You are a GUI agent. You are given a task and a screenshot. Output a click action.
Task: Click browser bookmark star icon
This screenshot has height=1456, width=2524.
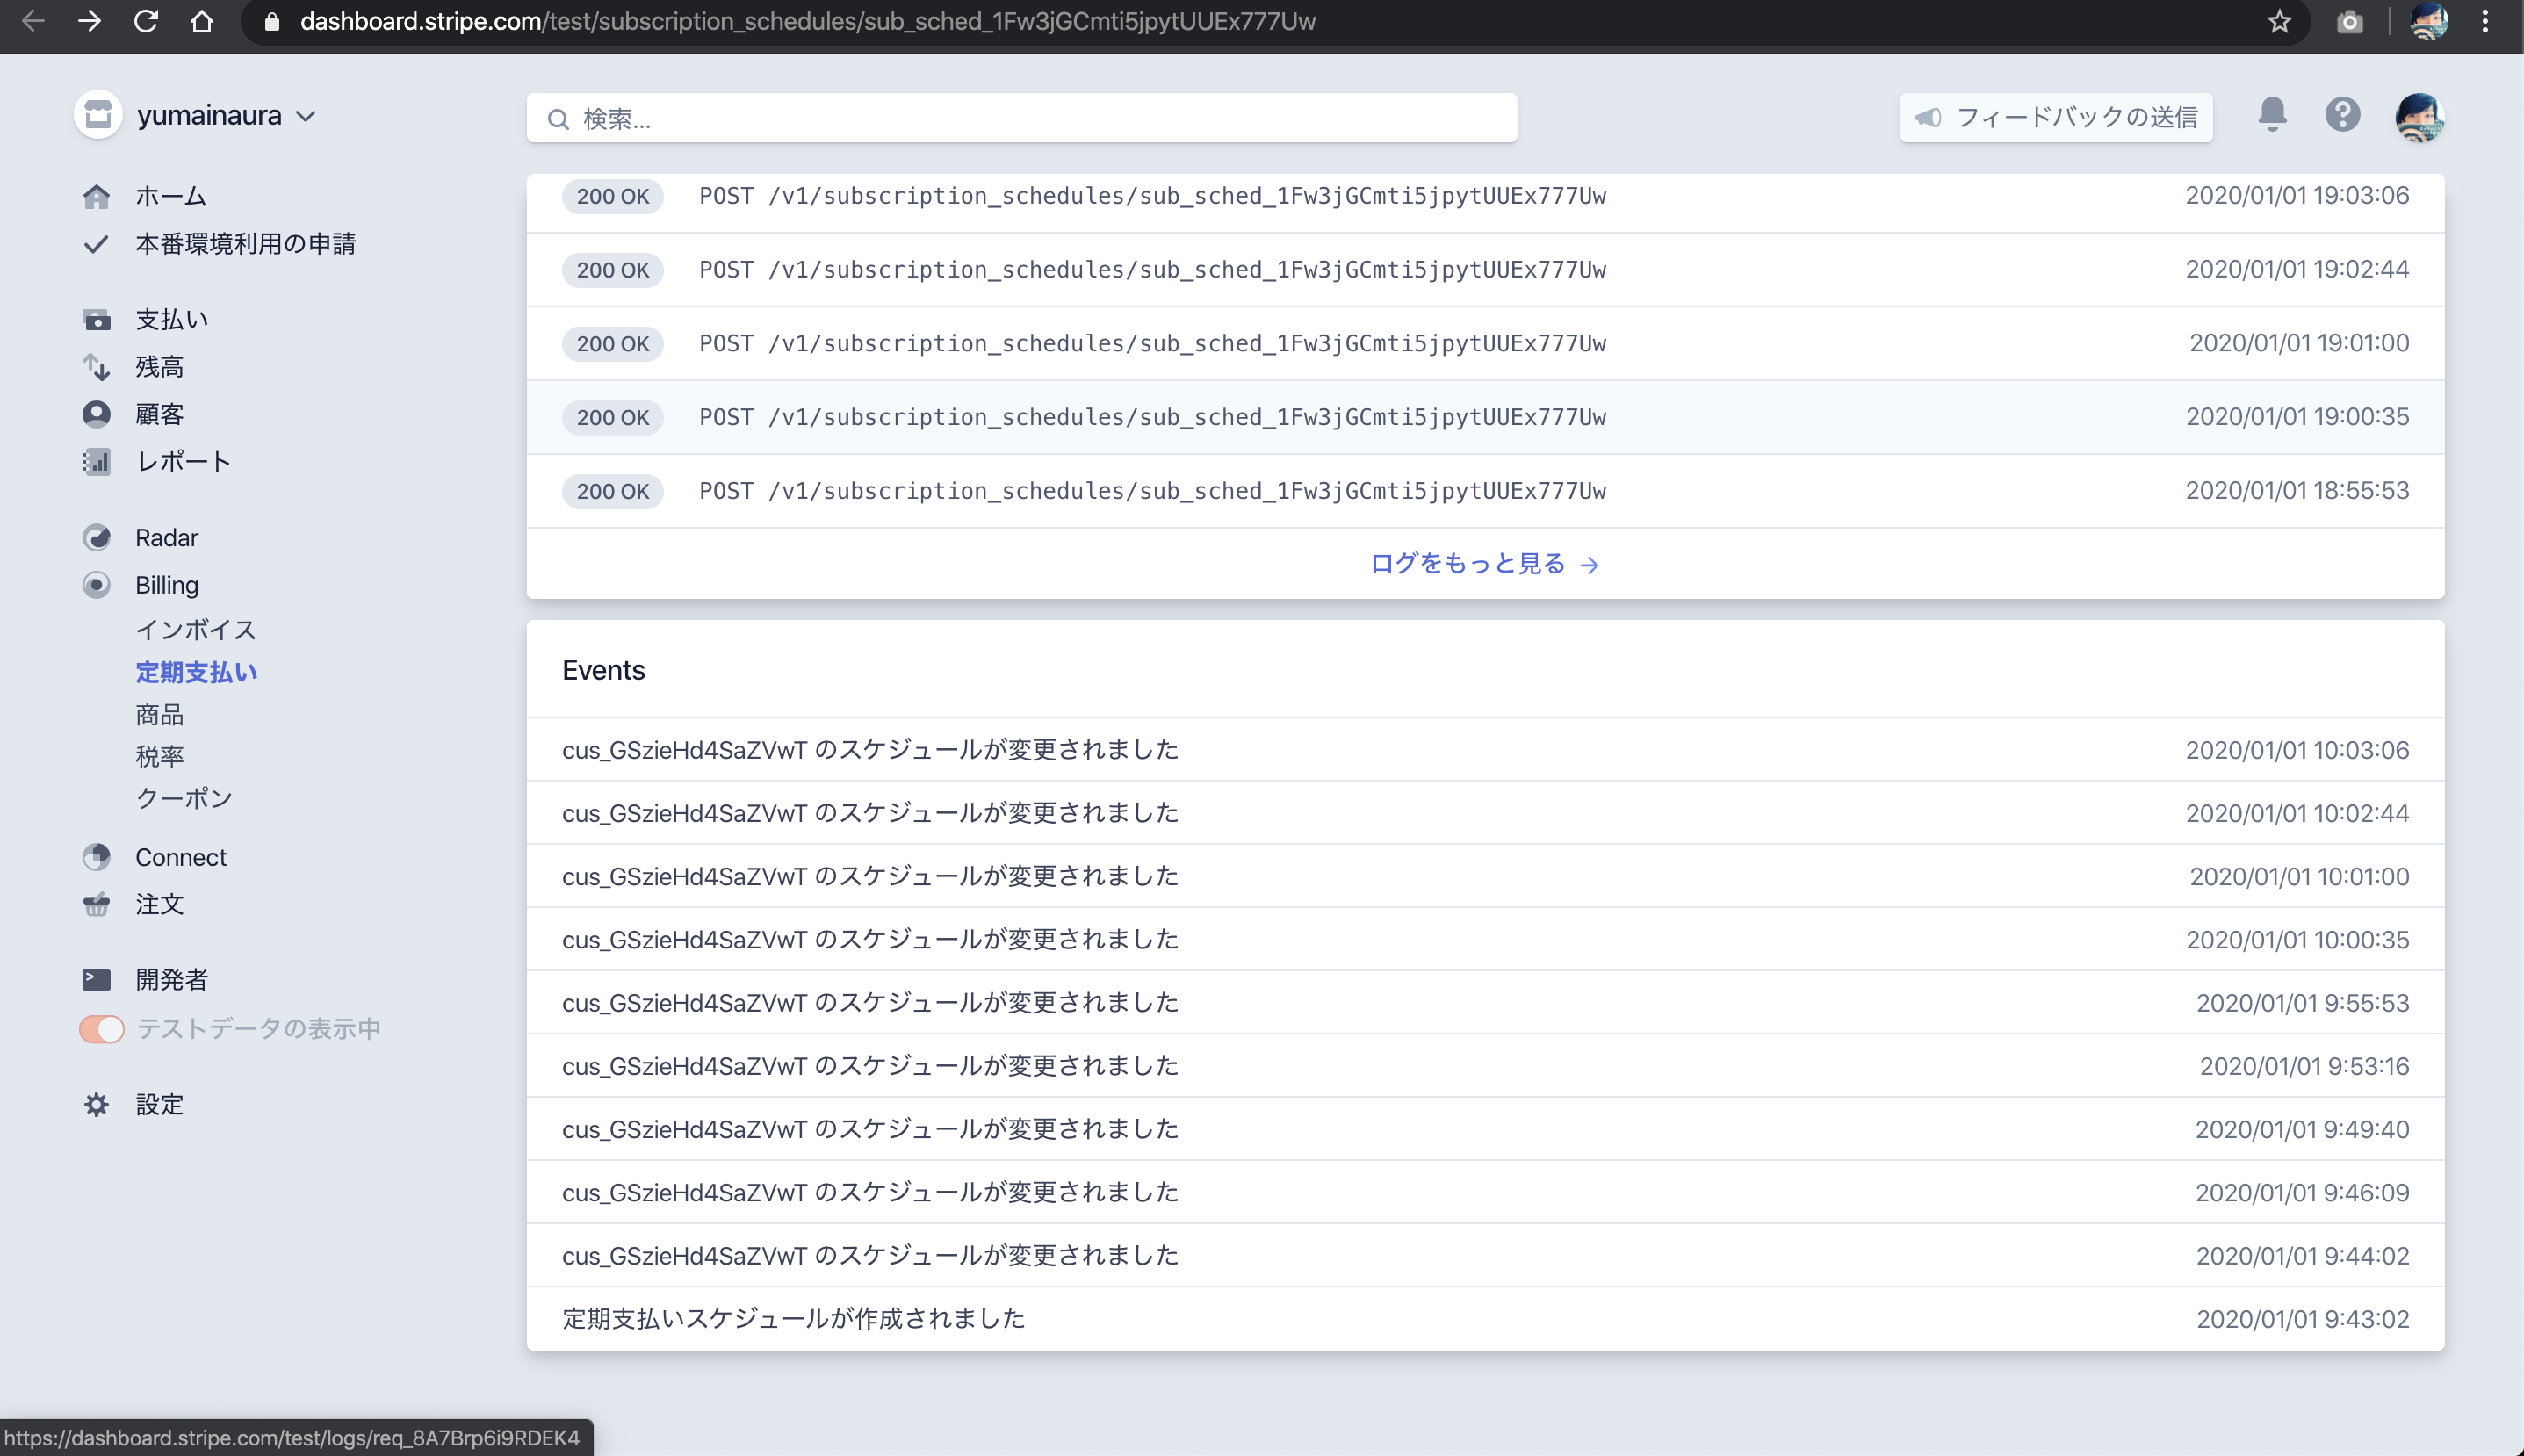tap(2279, 22)
